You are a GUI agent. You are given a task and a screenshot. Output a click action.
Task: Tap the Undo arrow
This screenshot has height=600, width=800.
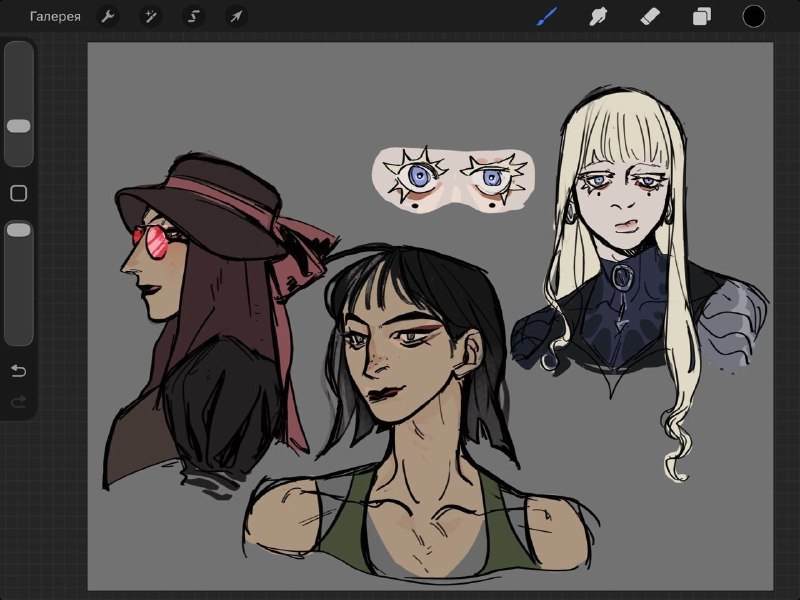click(x=18, y=370)
